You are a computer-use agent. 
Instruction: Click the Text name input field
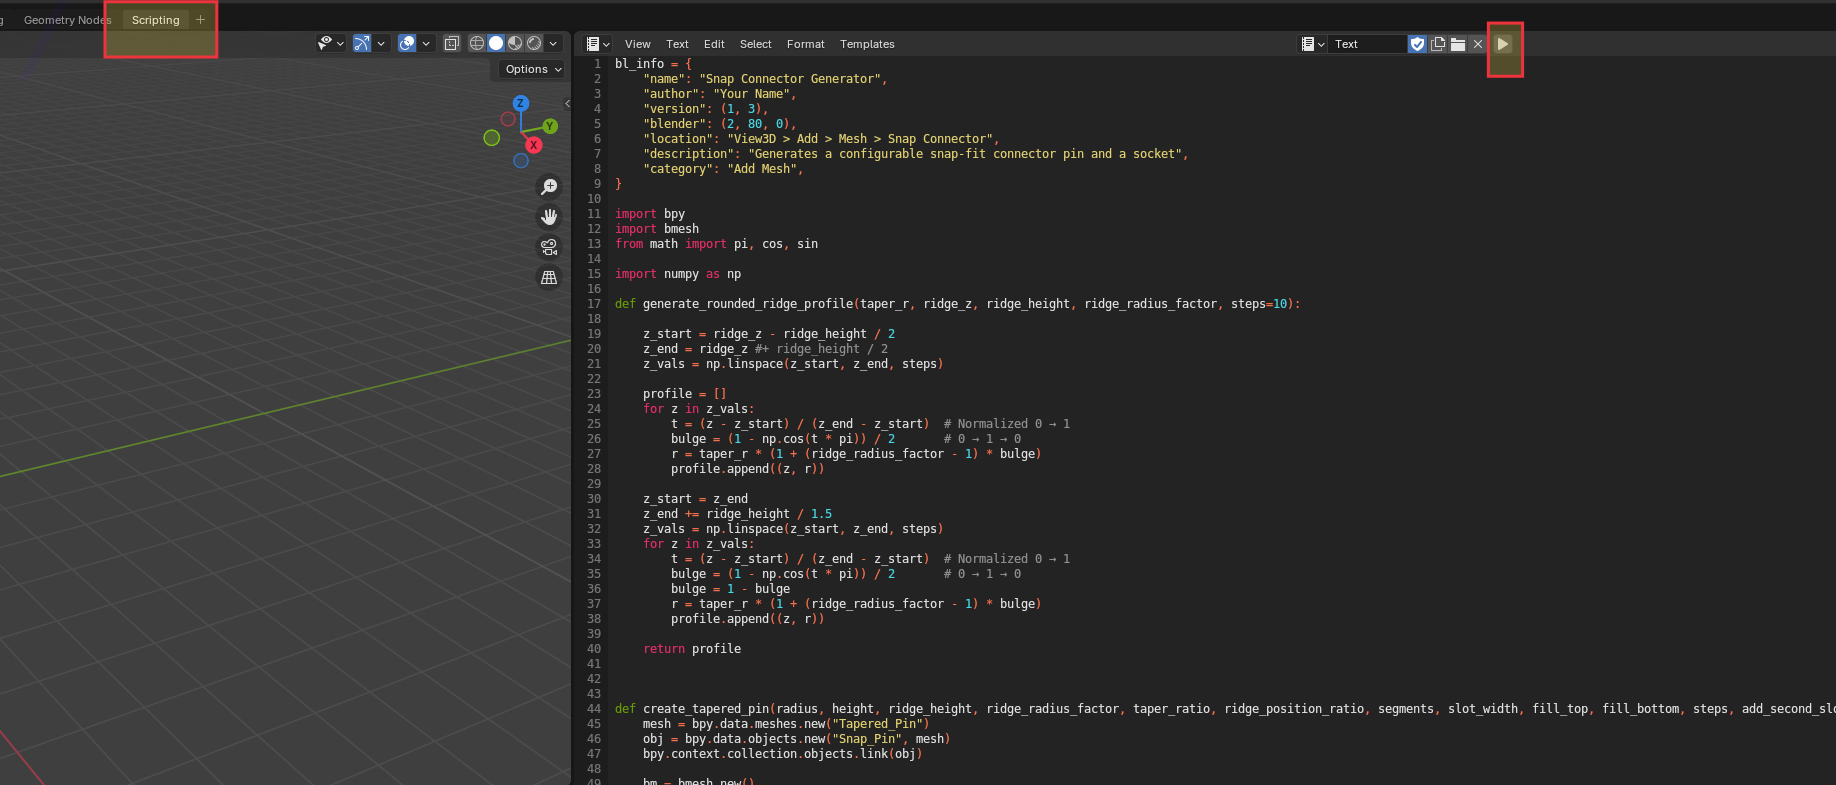click(1367, 44)
